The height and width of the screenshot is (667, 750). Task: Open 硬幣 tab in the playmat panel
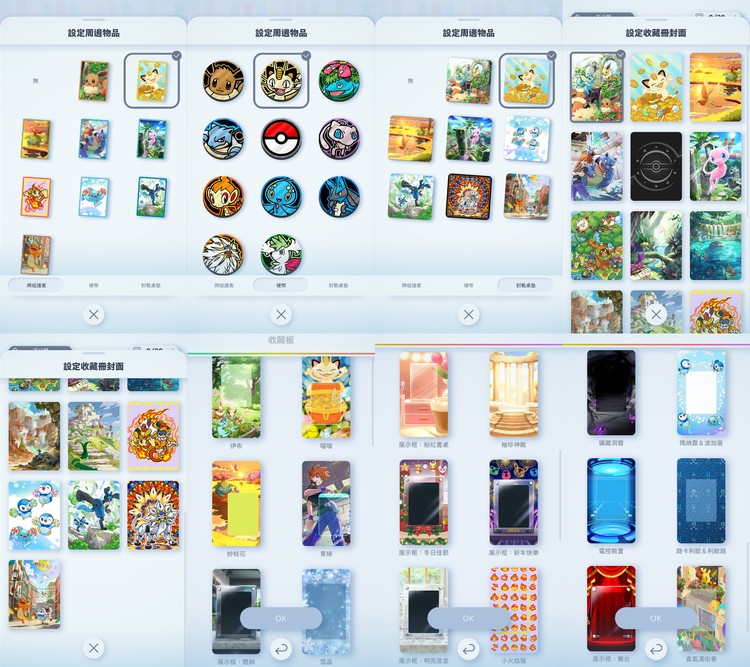(469, 285)
